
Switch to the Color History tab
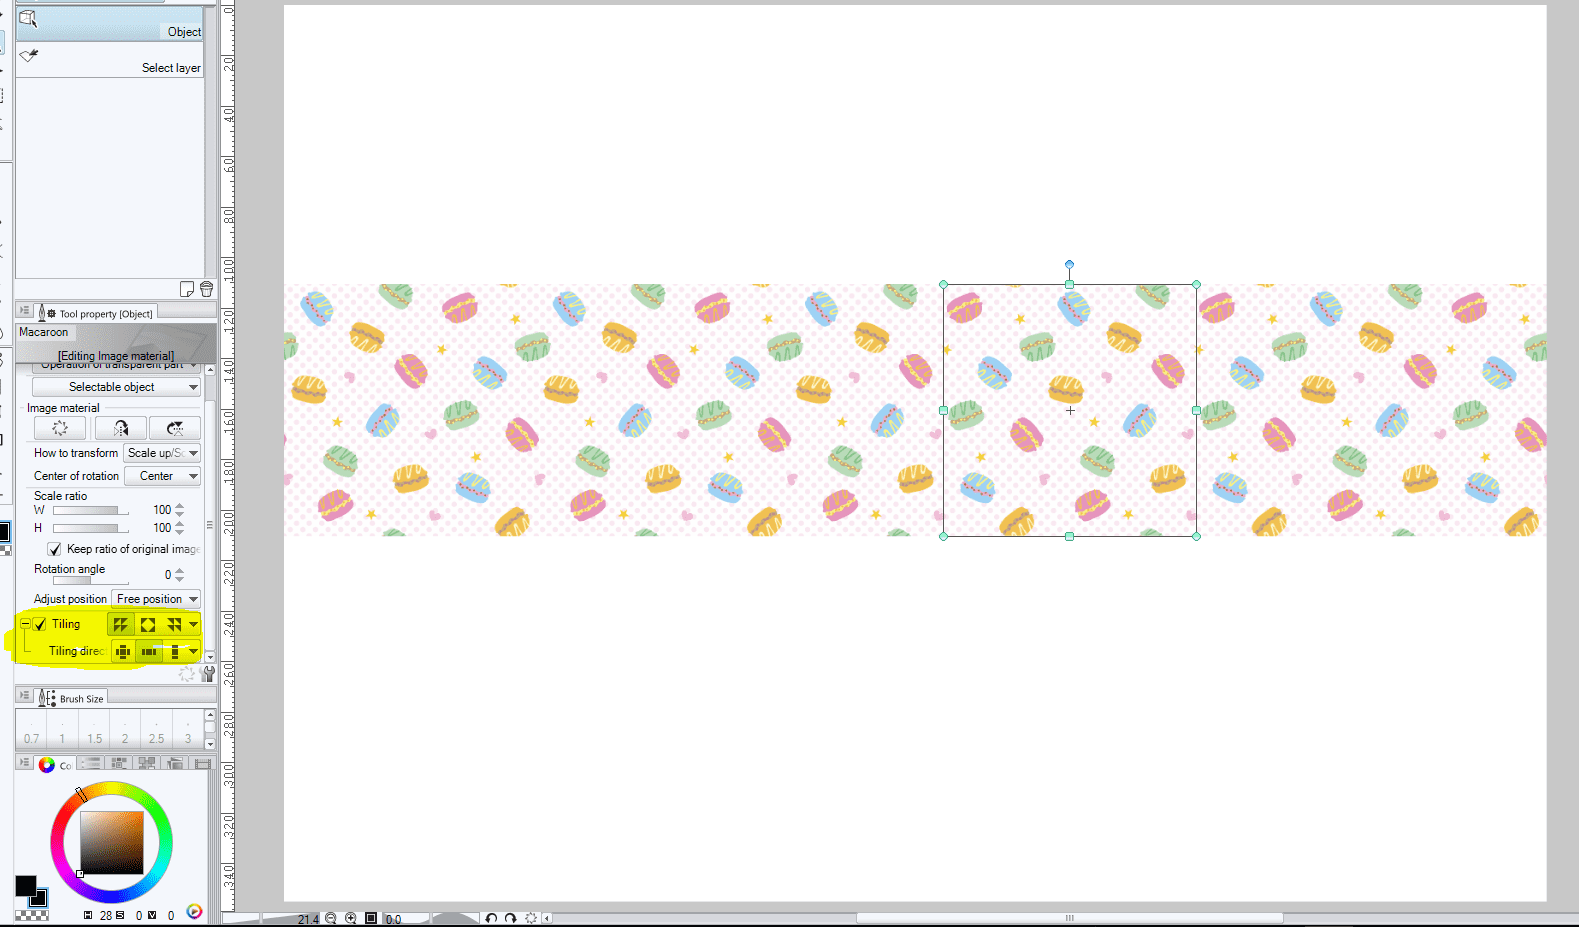coord(202,763)
